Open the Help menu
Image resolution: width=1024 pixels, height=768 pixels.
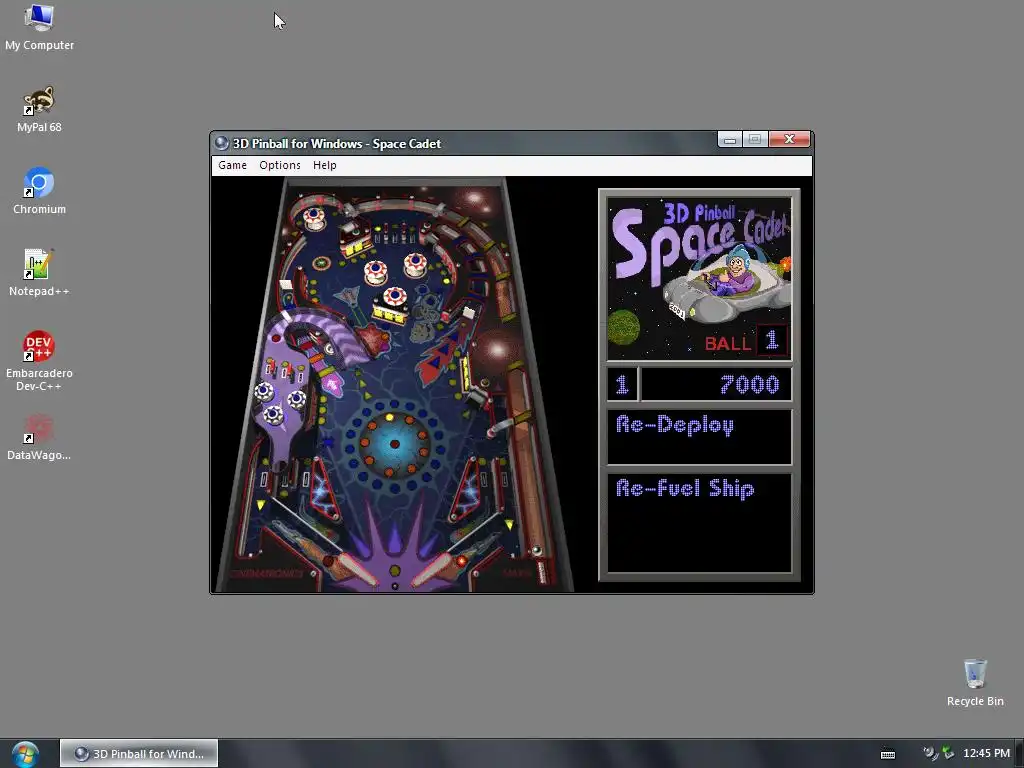[325, 165]
